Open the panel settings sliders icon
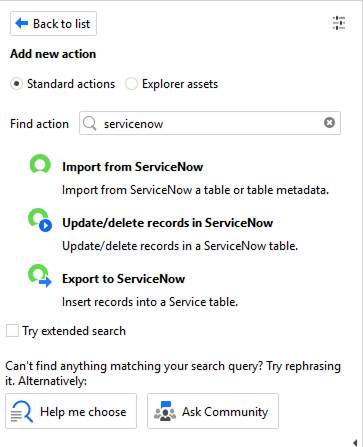363x447 pixels. (x=339, y=23)
